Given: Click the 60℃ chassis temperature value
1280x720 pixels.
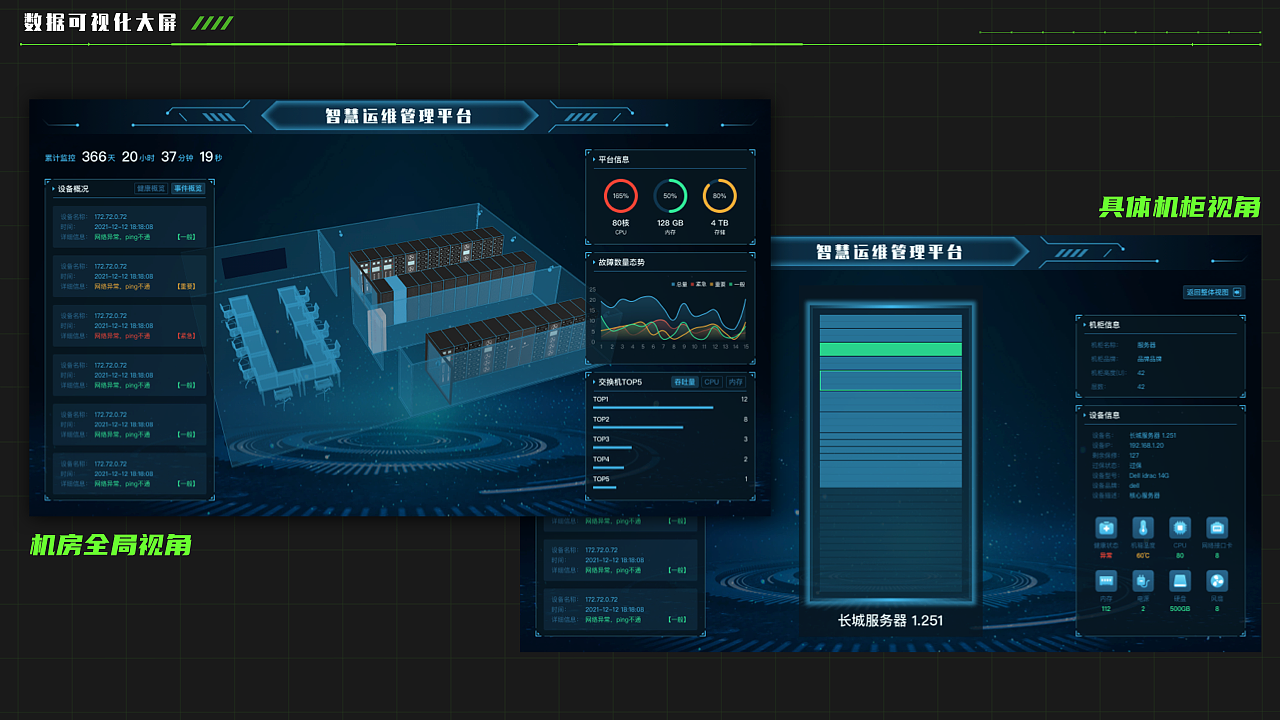Looking at the screenshot, I should click(x=1143, y=555).
